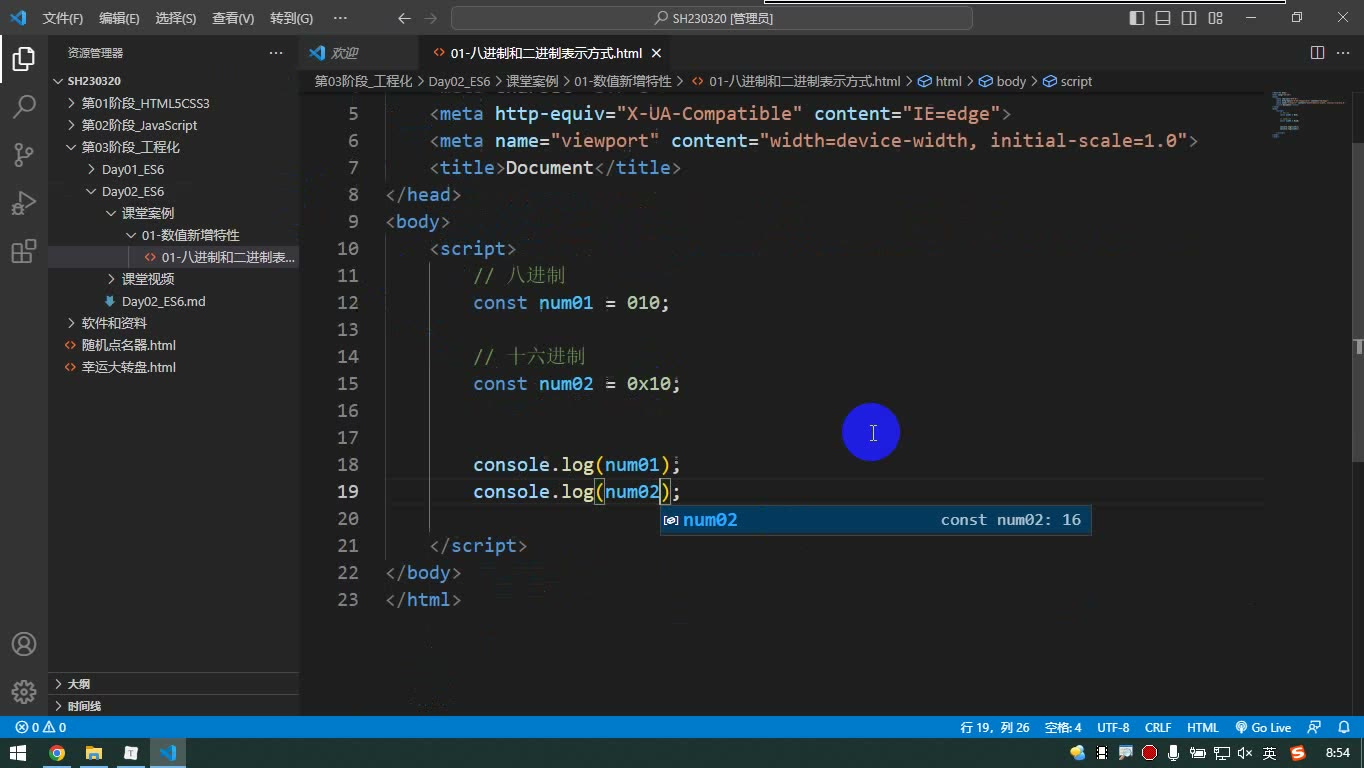Expand the 第01阶段_HTML5CSS3 folder

pyautogui.click(x=174, y=103)
